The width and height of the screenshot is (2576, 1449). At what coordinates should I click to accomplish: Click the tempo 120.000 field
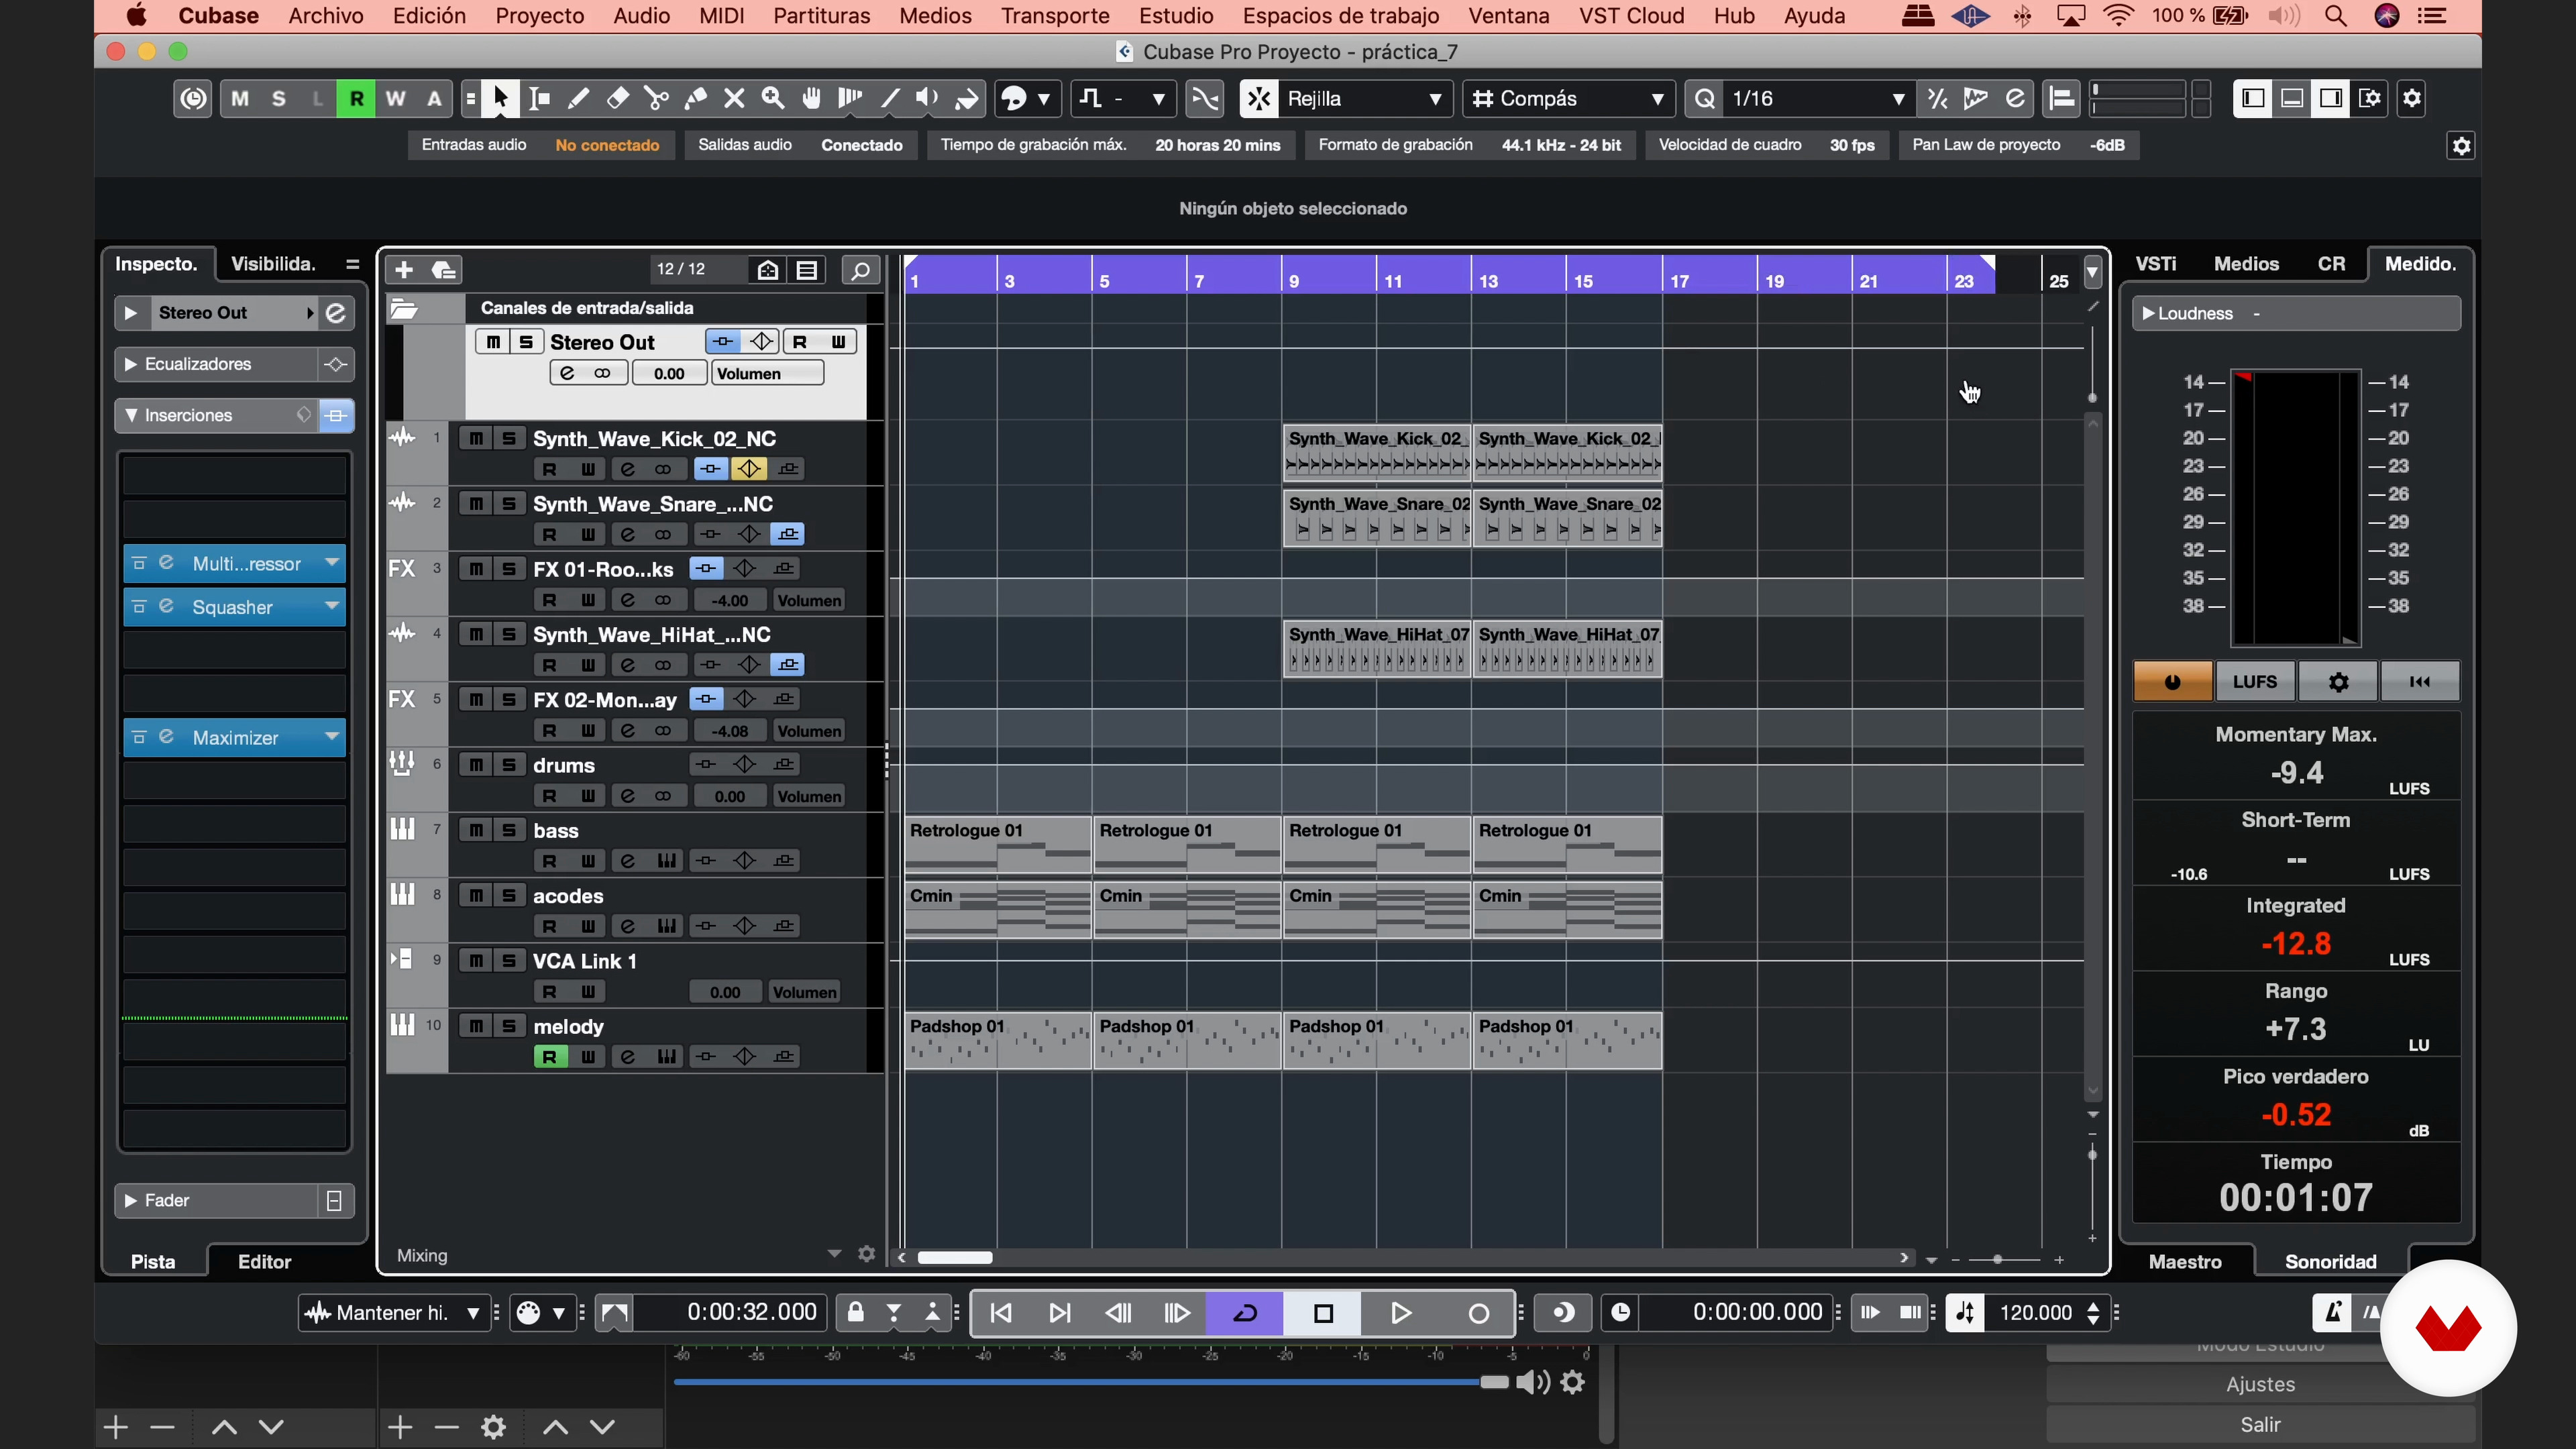click(2035, 1313)
